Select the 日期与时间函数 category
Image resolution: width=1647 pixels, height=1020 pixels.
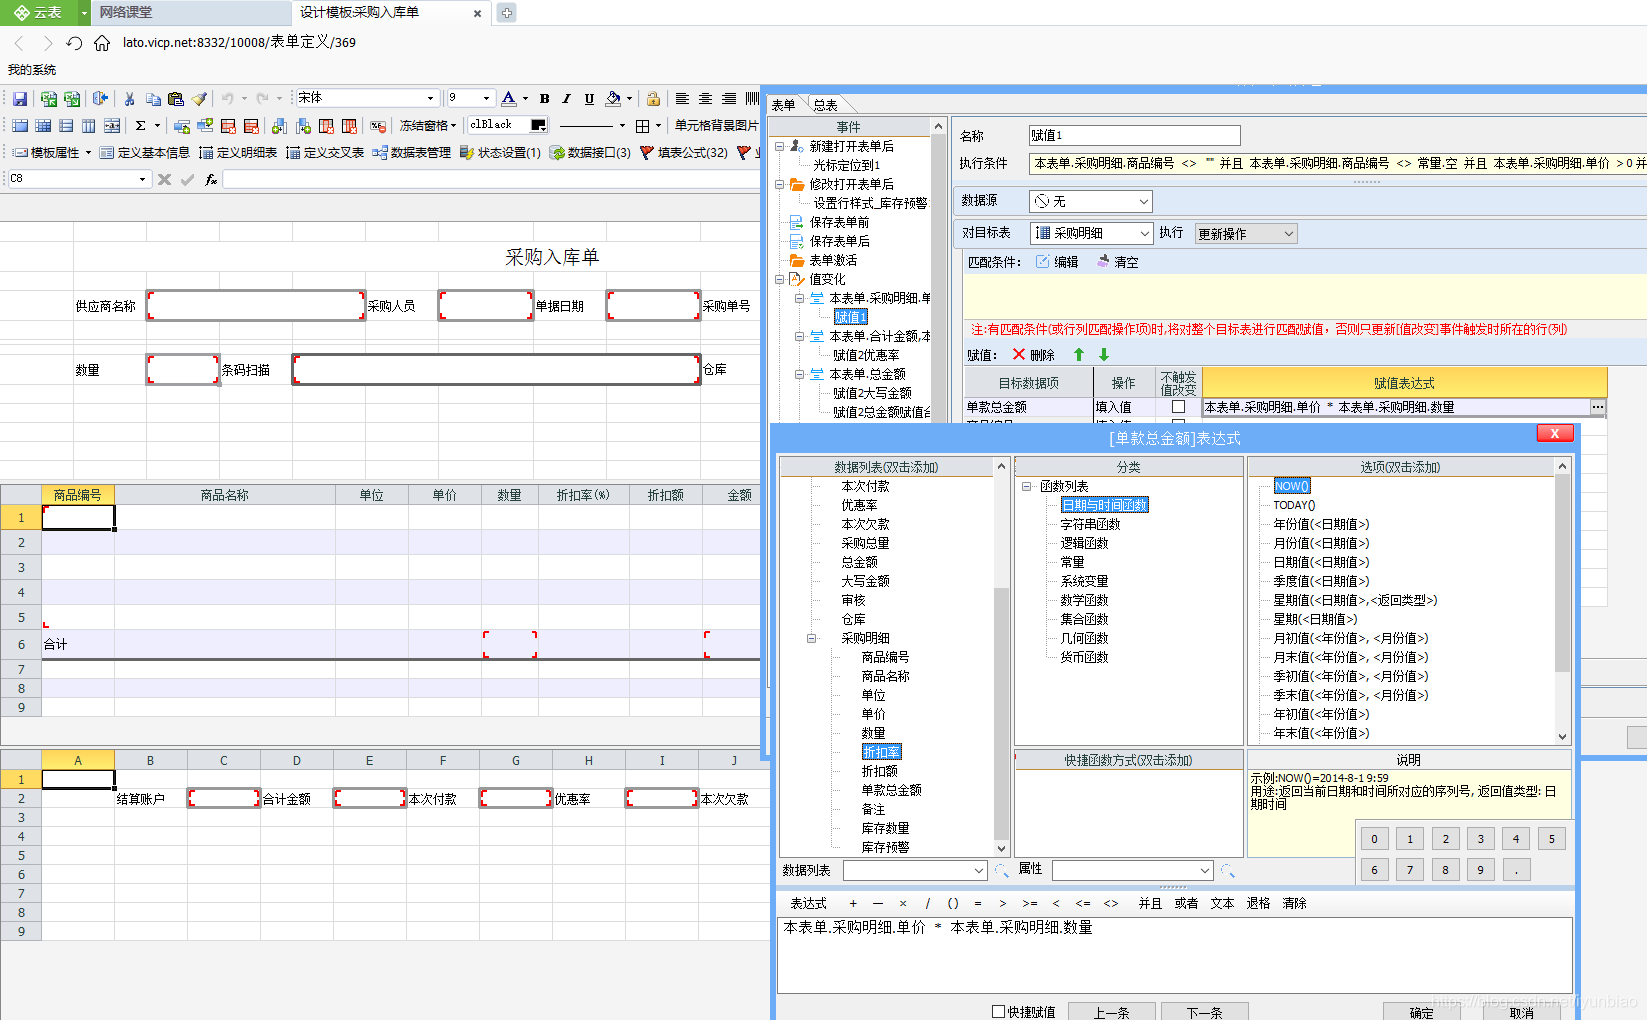1104,504
